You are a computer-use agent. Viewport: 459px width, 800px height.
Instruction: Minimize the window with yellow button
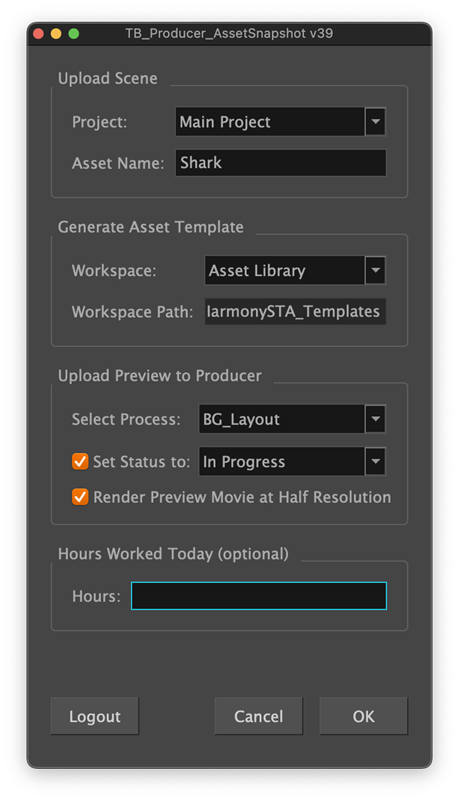click(56, 34)
